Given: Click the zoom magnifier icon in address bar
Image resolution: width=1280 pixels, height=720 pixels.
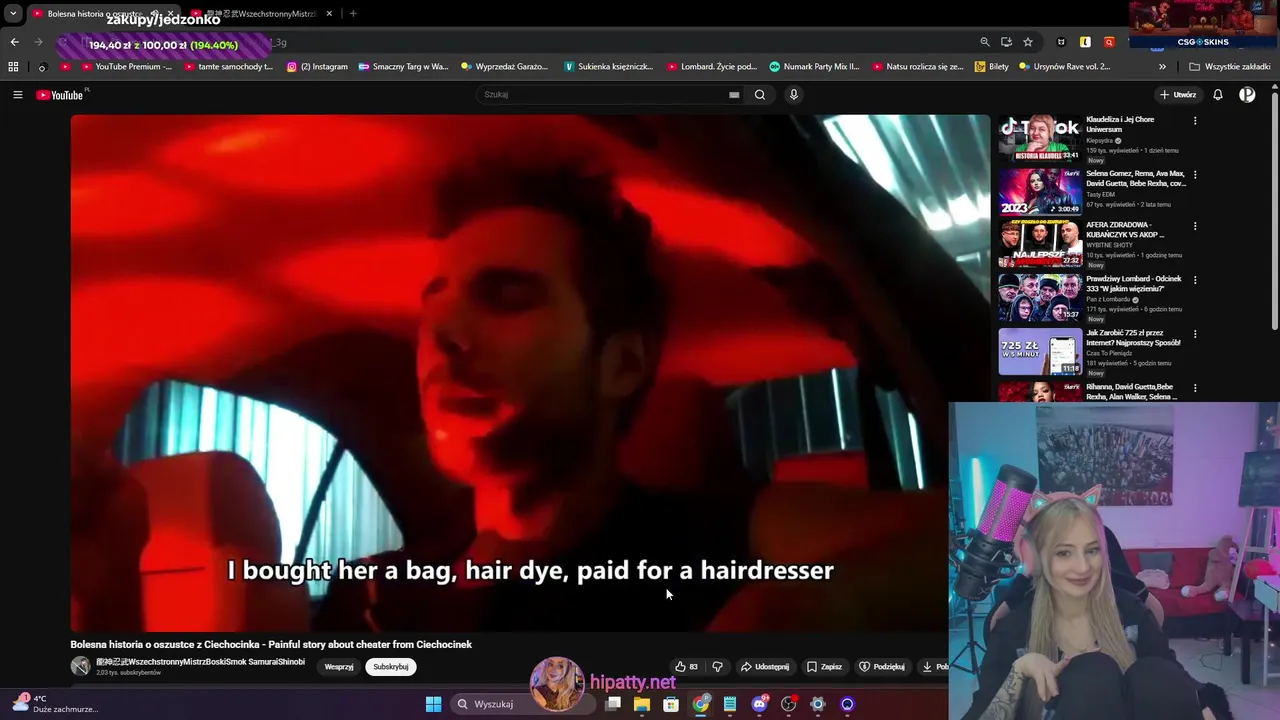Looking at the screenshot, I should (985, 42).
